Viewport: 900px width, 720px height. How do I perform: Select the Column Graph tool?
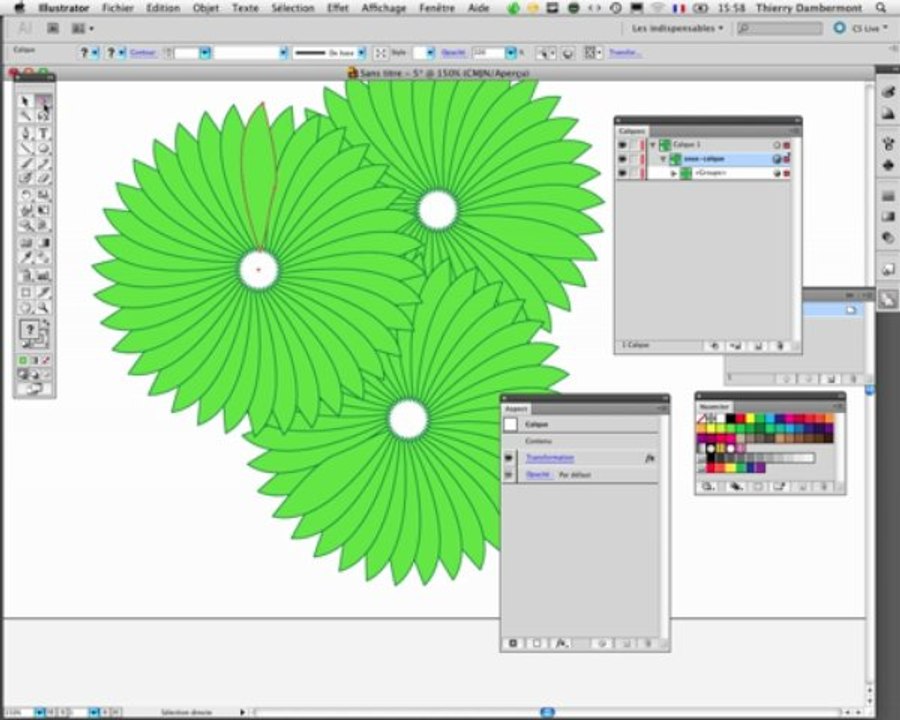pos(43,276)
